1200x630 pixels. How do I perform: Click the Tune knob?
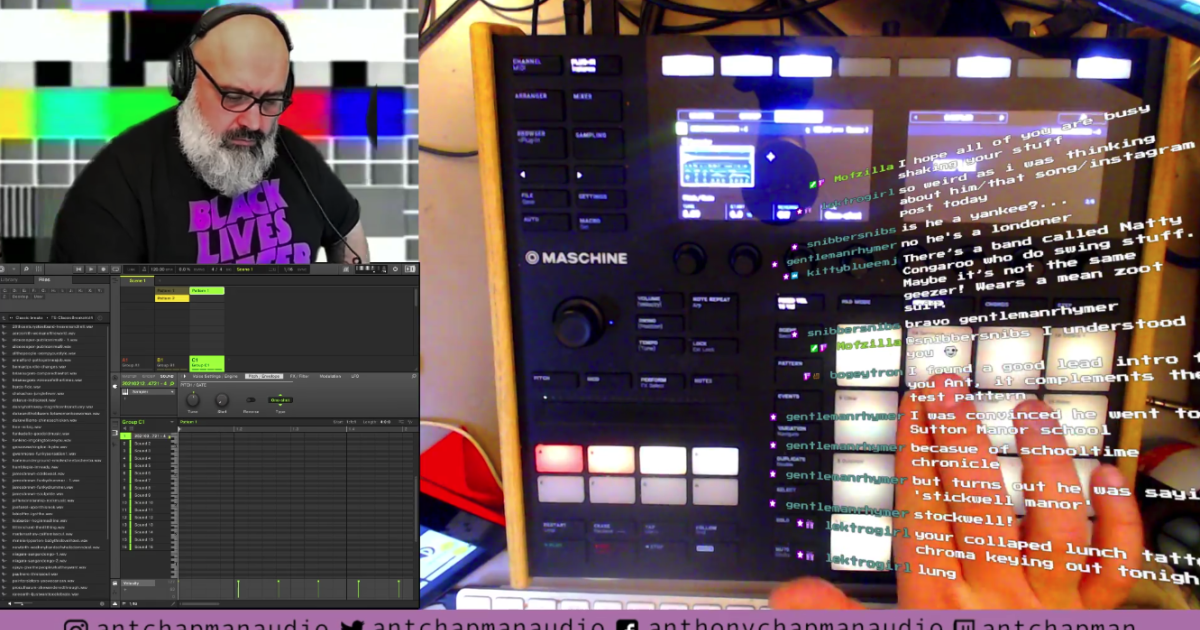click(192, 400)
